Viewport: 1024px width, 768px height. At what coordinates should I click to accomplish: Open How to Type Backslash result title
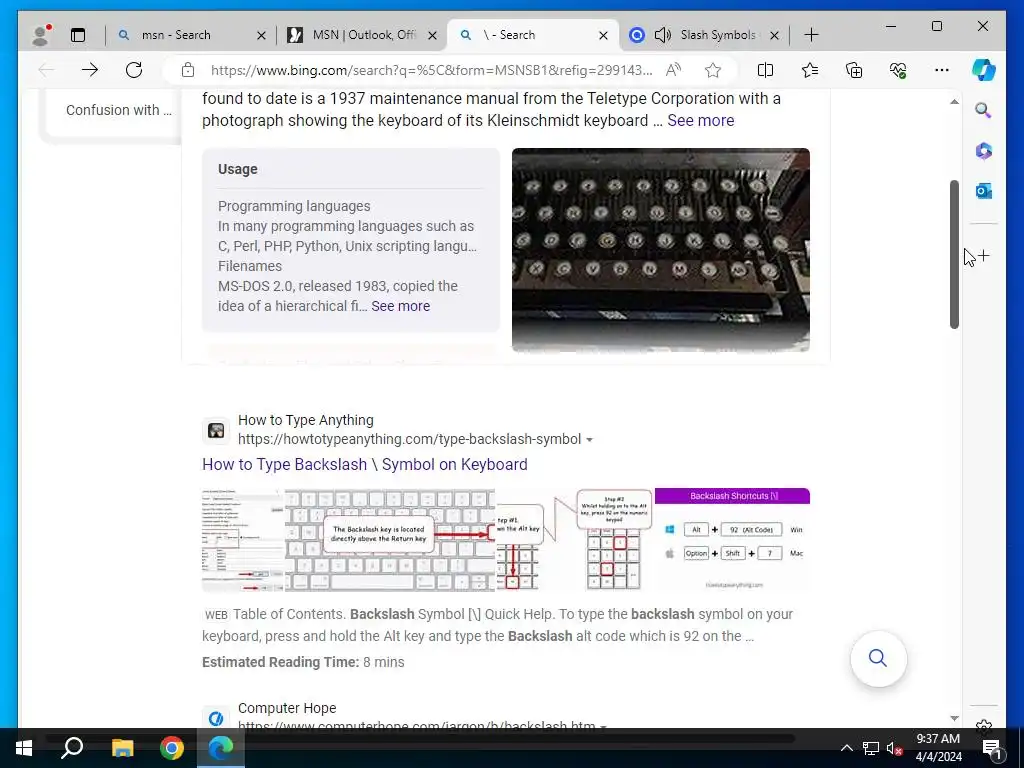(x=364, y=464)
